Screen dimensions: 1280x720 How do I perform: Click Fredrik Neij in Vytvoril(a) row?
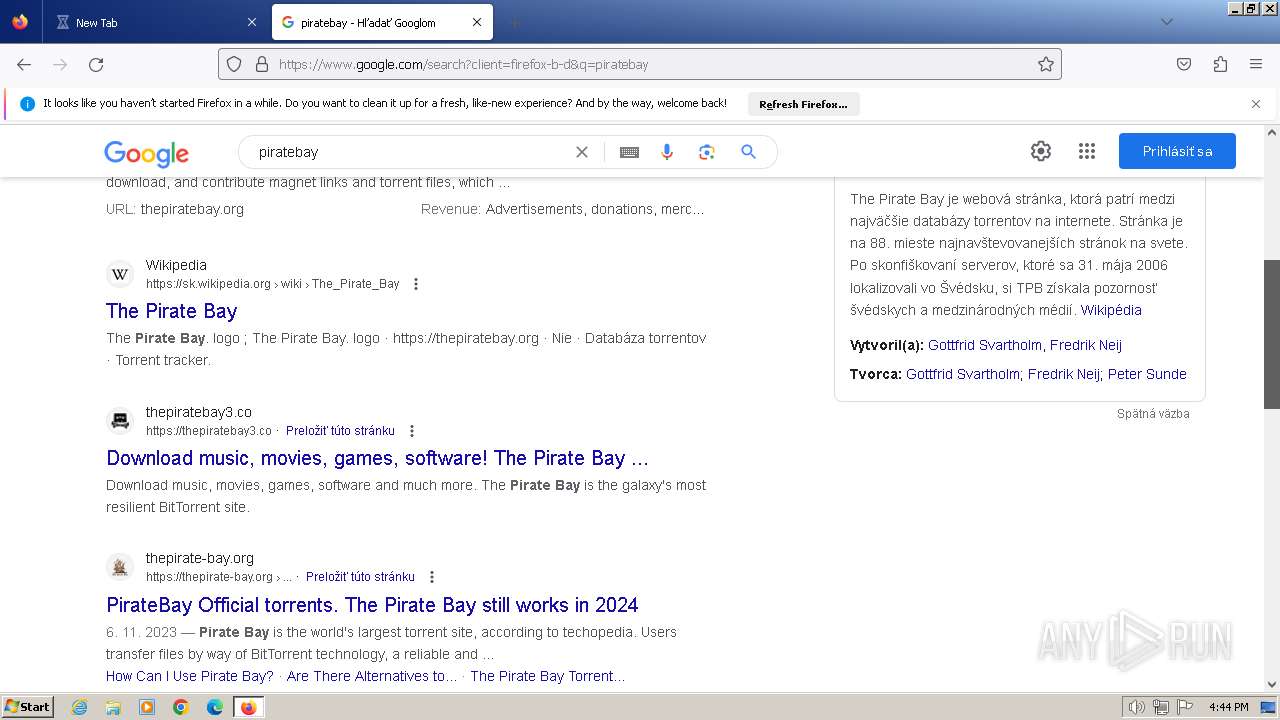[1086, 345]
